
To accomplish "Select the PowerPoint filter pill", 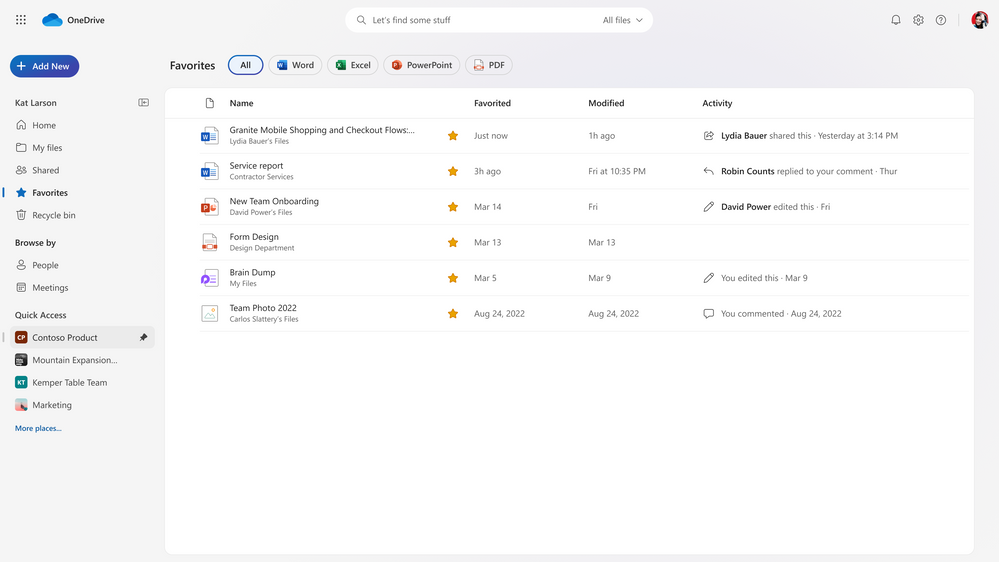I will pos(421,65).
